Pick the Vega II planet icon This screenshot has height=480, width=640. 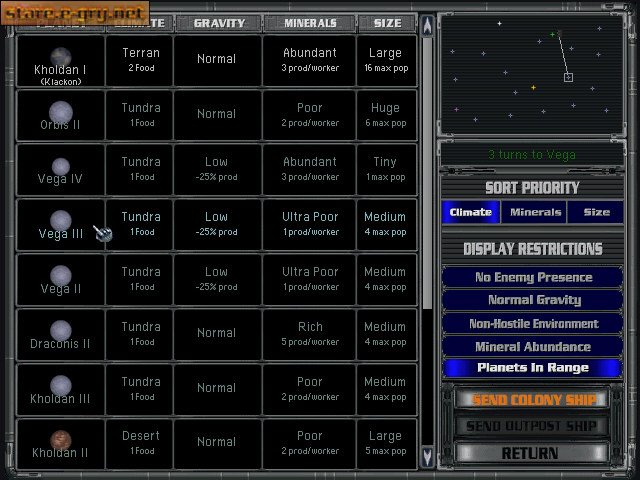tap(61, 276)
